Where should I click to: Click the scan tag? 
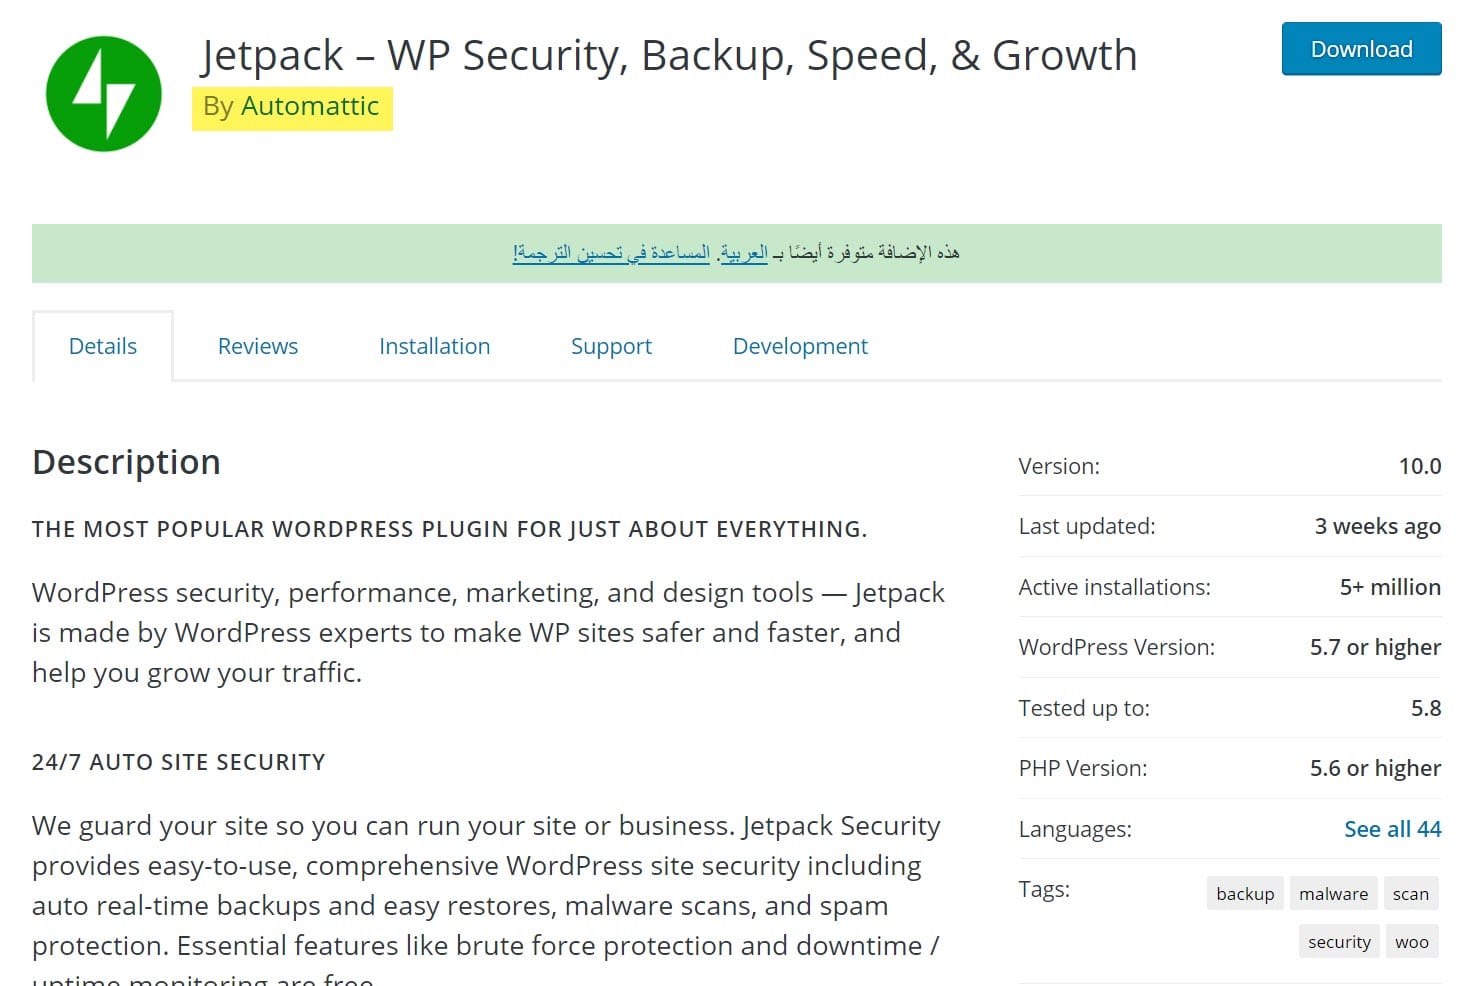click(1410, 894)
